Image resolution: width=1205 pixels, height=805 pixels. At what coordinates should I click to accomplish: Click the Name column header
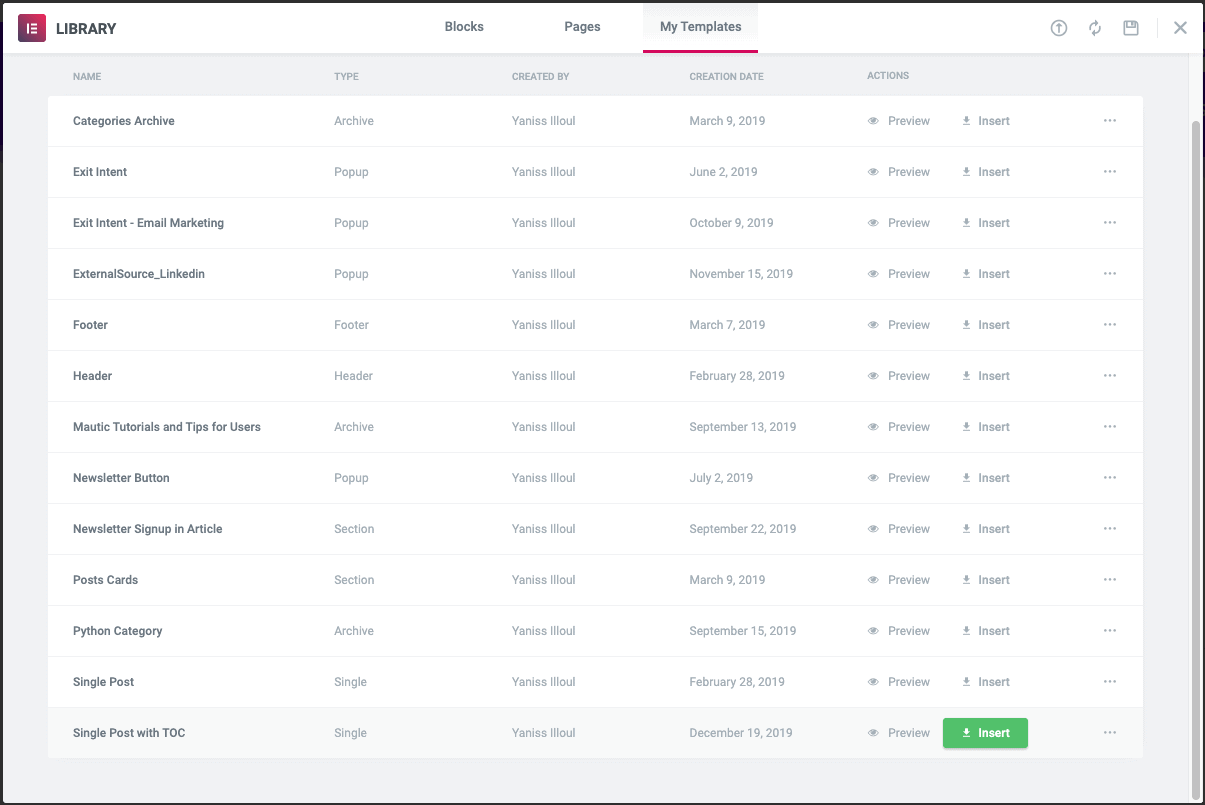87,76
